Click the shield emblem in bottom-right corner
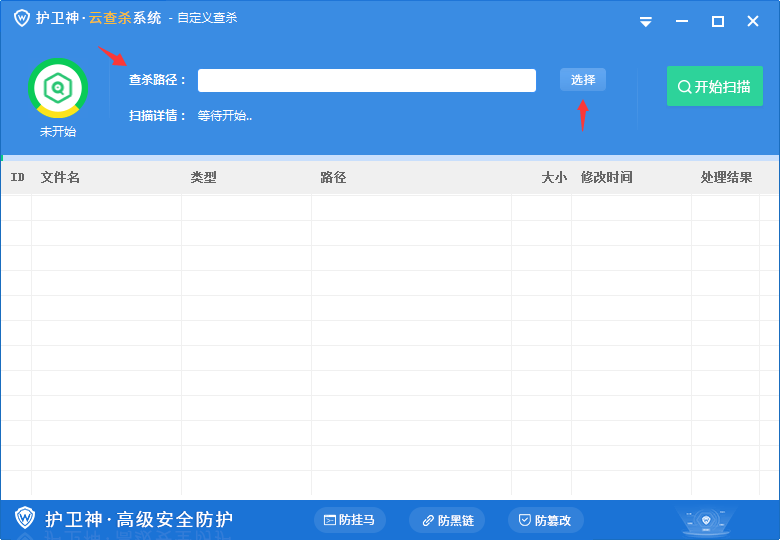 click(706, 521)
